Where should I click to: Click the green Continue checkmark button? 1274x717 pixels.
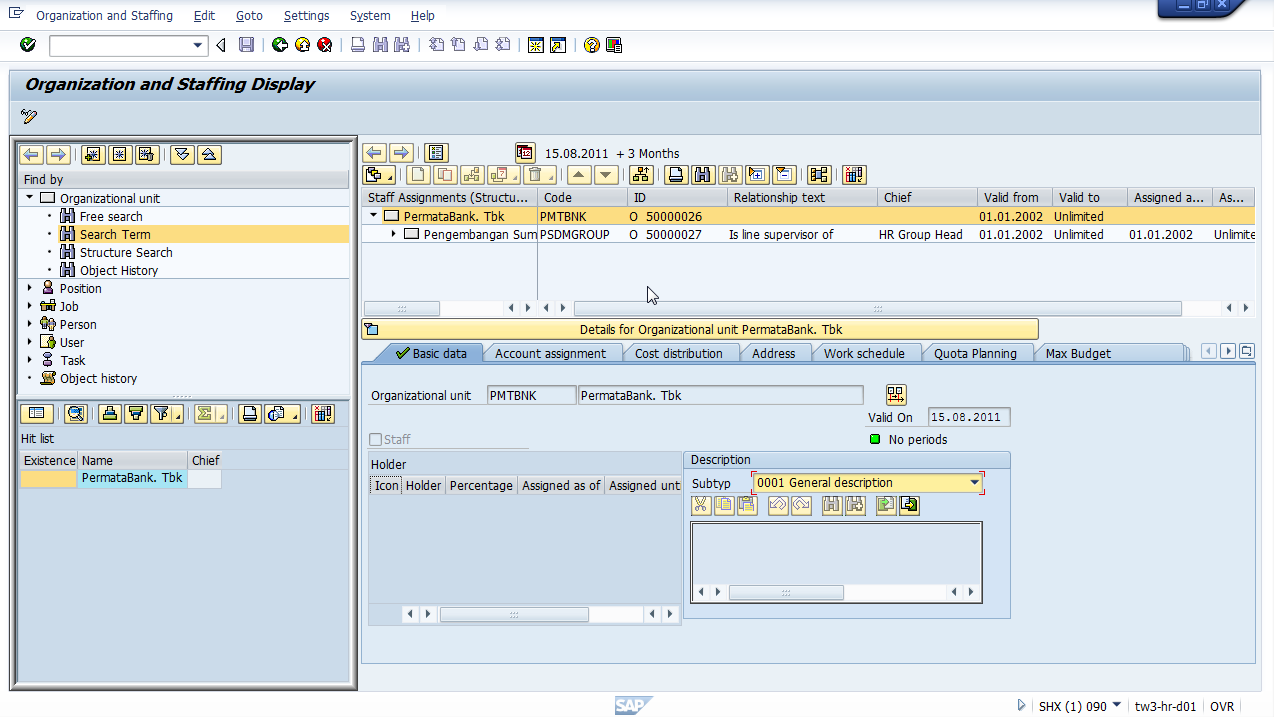click(27, 45)
